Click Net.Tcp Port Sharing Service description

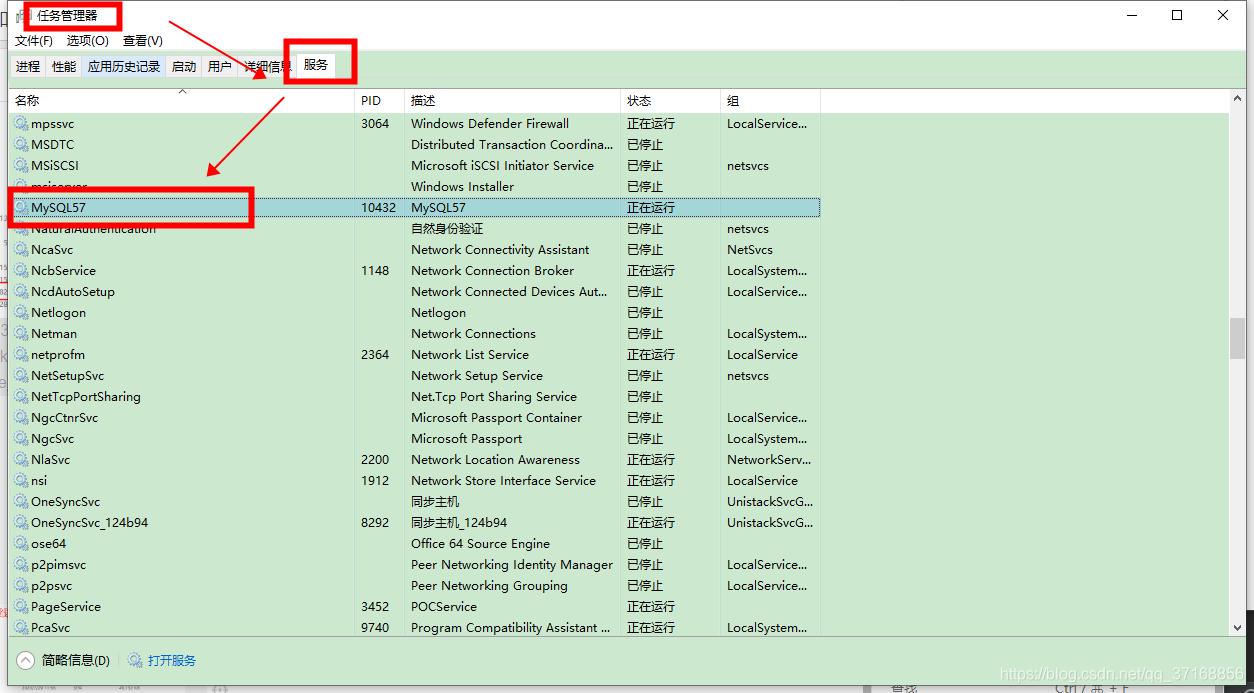coord(494,397)
